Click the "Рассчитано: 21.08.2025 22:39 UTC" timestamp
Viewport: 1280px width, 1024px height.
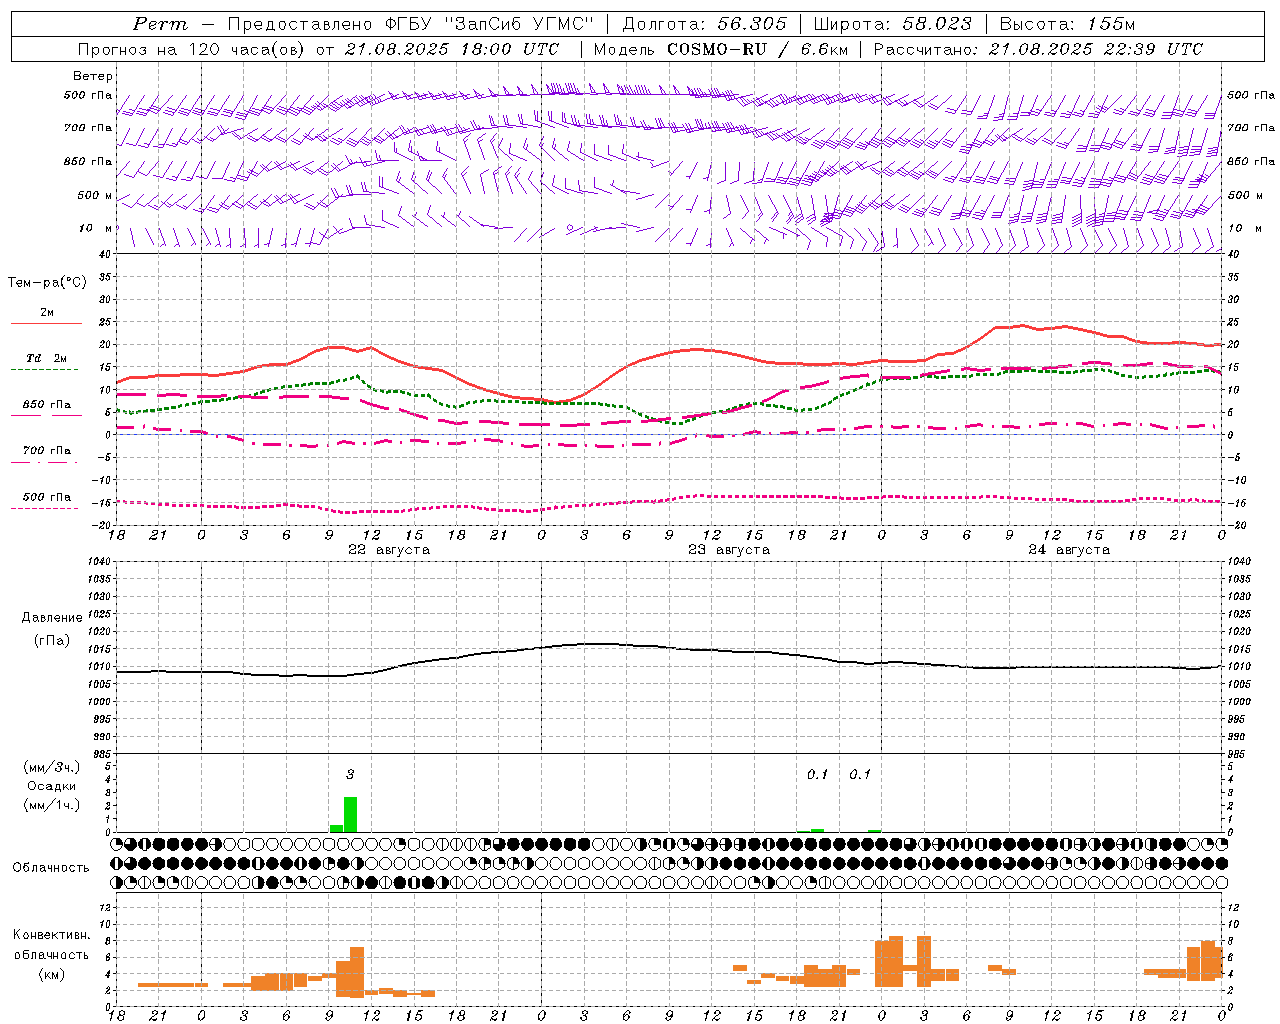click(x=1038, y=49)
